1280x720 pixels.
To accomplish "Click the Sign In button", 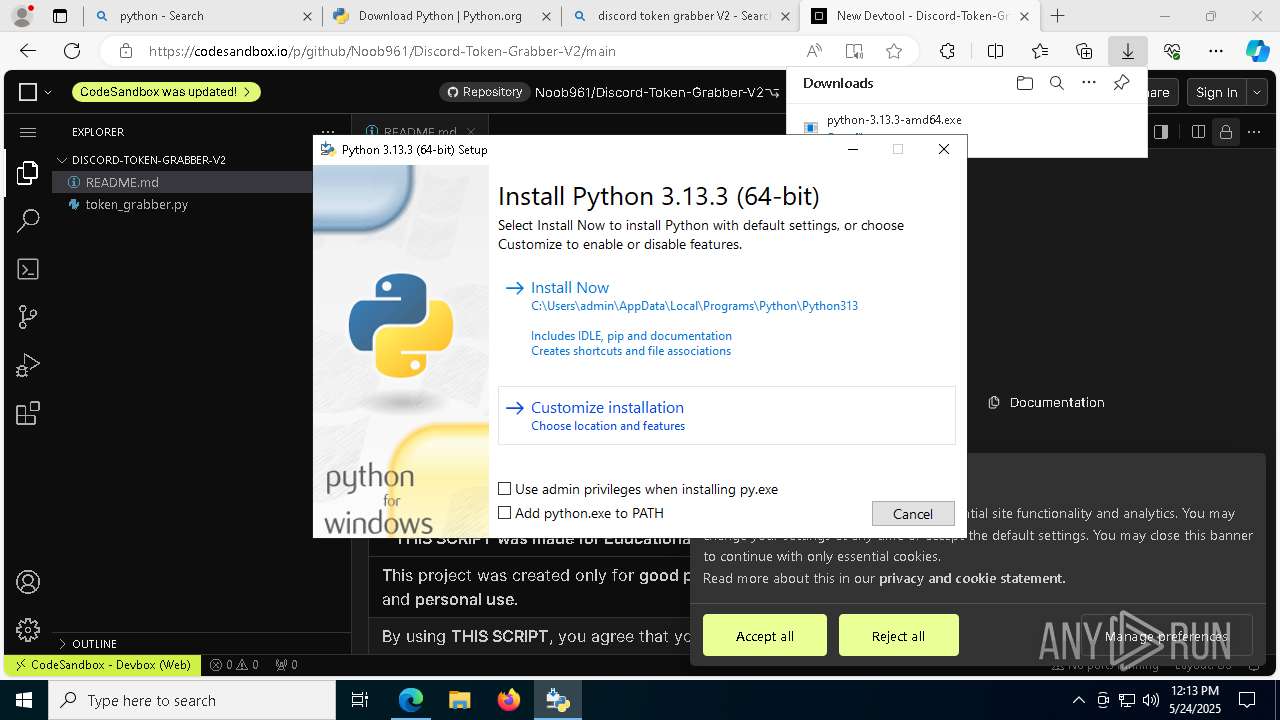I will point(1217,92).
